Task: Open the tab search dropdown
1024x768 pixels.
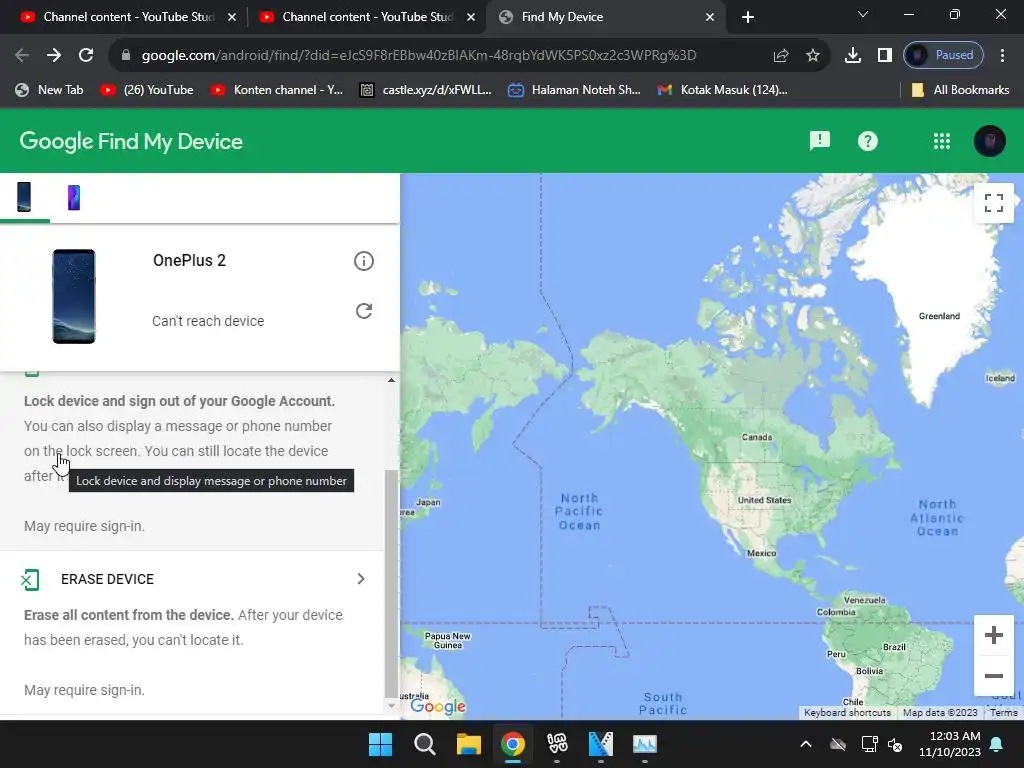Action: point(863,14)
